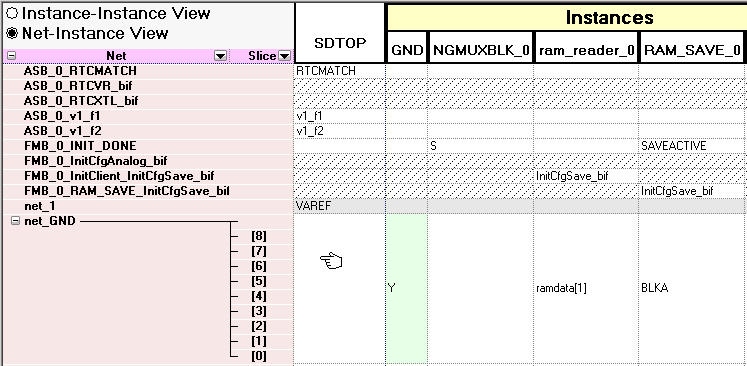This screenshot has width=747, height=366.
Task: Select net_GND slice [4]
Action: 259,296
